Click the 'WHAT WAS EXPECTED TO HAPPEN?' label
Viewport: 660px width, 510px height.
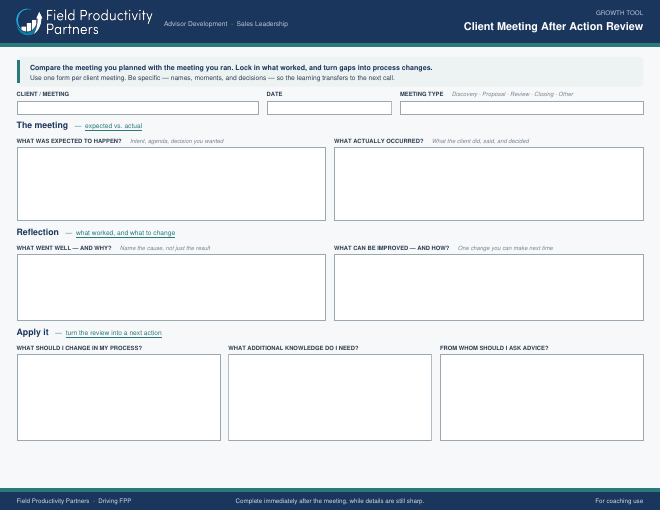pyautogui.click(x=69, y=141)
